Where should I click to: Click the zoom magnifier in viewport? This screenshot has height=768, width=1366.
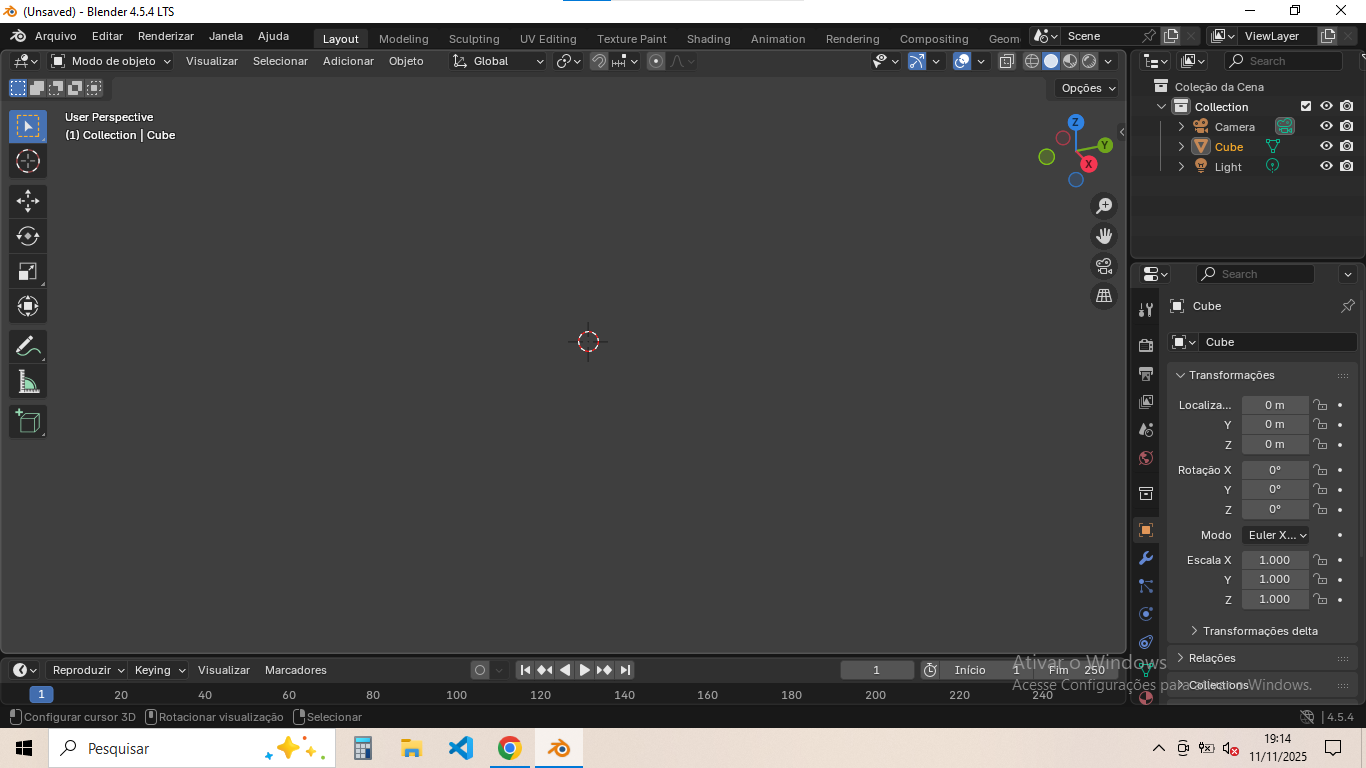click(x=1104, y=206)
